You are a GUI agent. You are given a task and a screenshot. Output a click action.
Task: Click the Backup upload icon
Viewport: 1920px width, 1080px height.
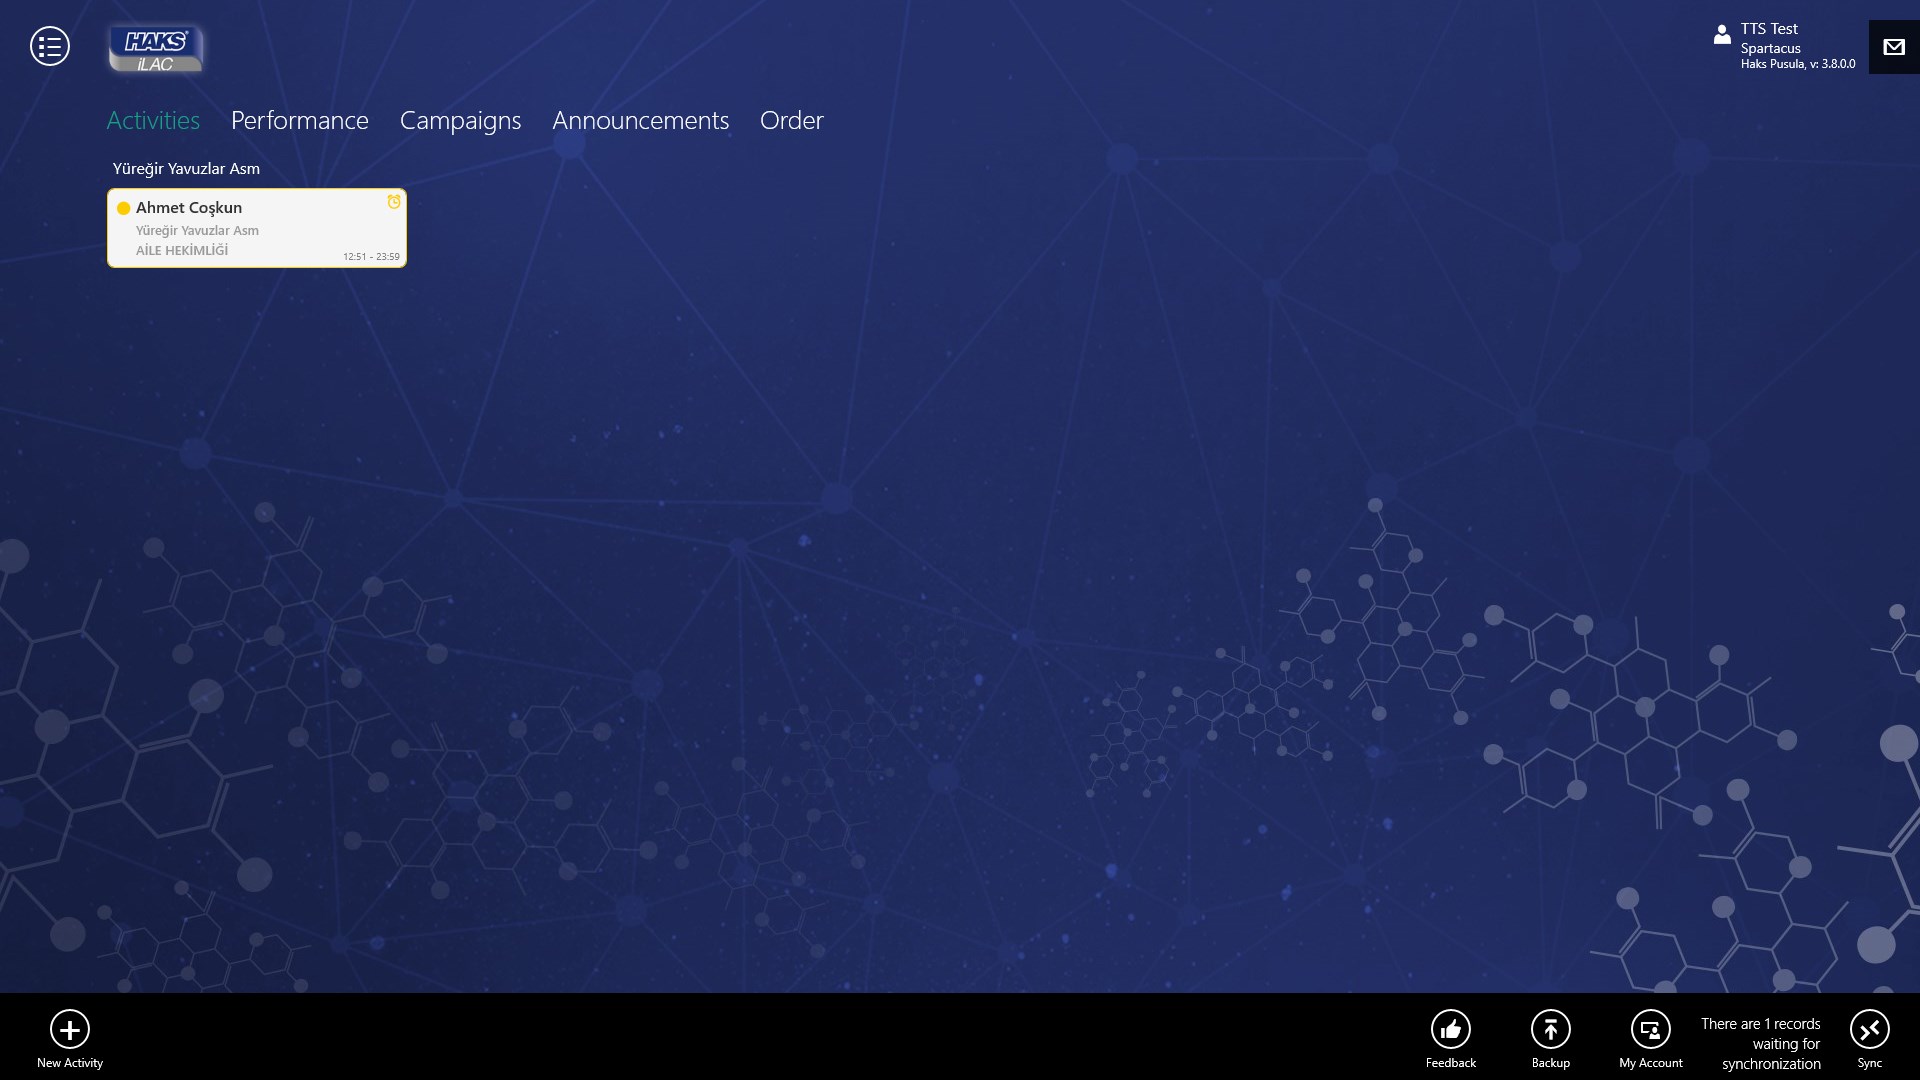(x=1550, y=1029)
